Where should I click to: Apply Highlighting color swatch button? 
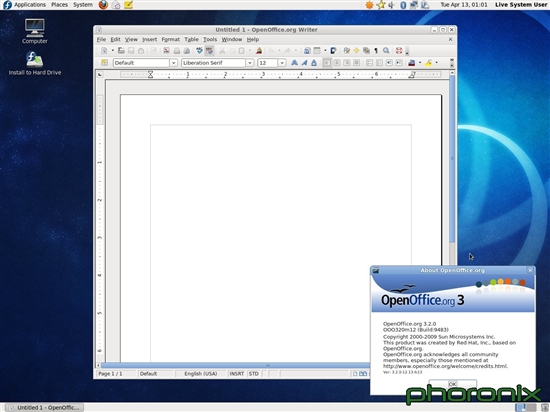point(428,63)
